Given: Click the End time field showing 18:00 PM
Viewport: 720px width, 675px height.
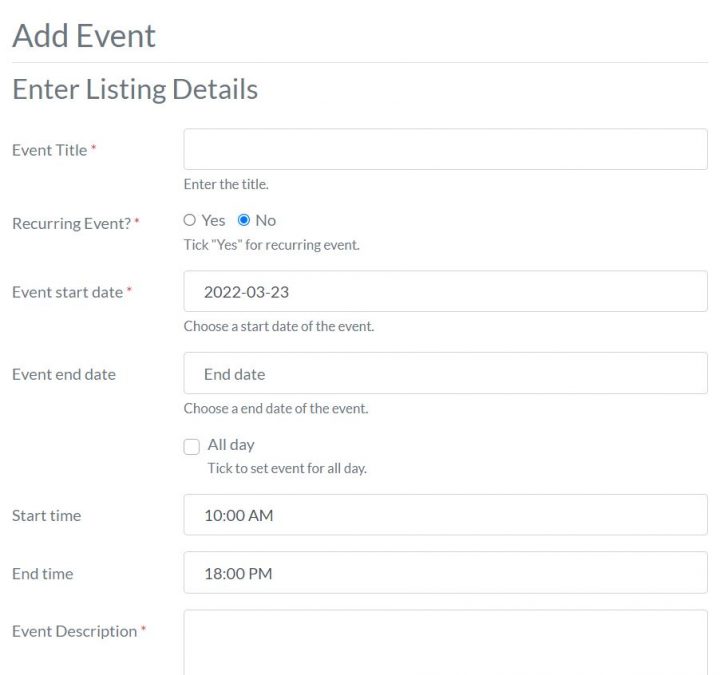Looking at the screenshot, I should (x=445, y=574).
